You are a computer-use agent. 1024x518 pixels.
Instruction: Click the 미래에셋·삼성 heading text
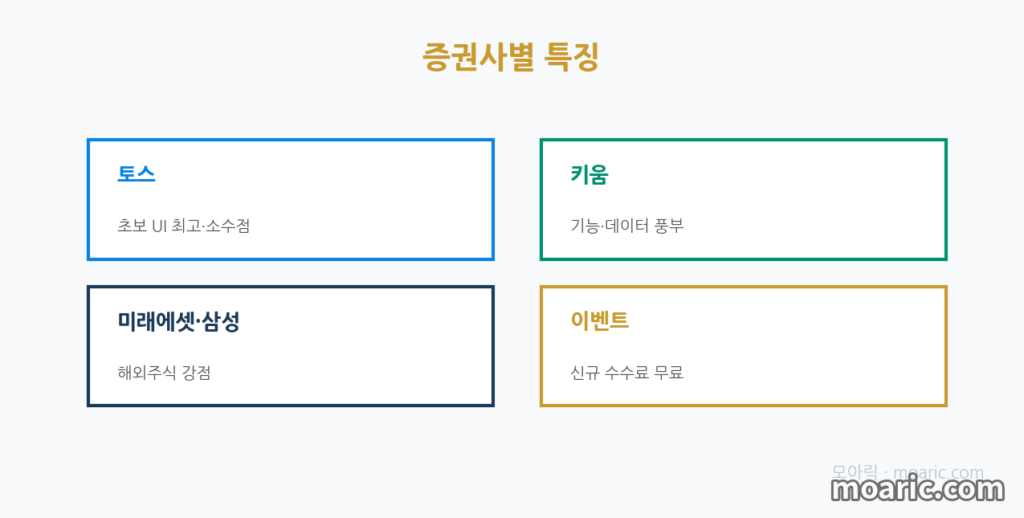click(x=178, y=321)
